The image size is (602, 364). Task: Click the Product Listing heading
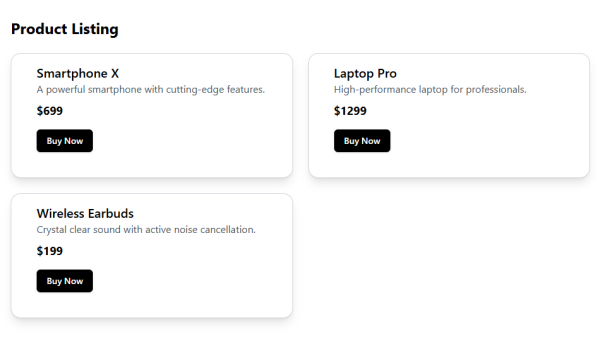[x=65, y=29]
